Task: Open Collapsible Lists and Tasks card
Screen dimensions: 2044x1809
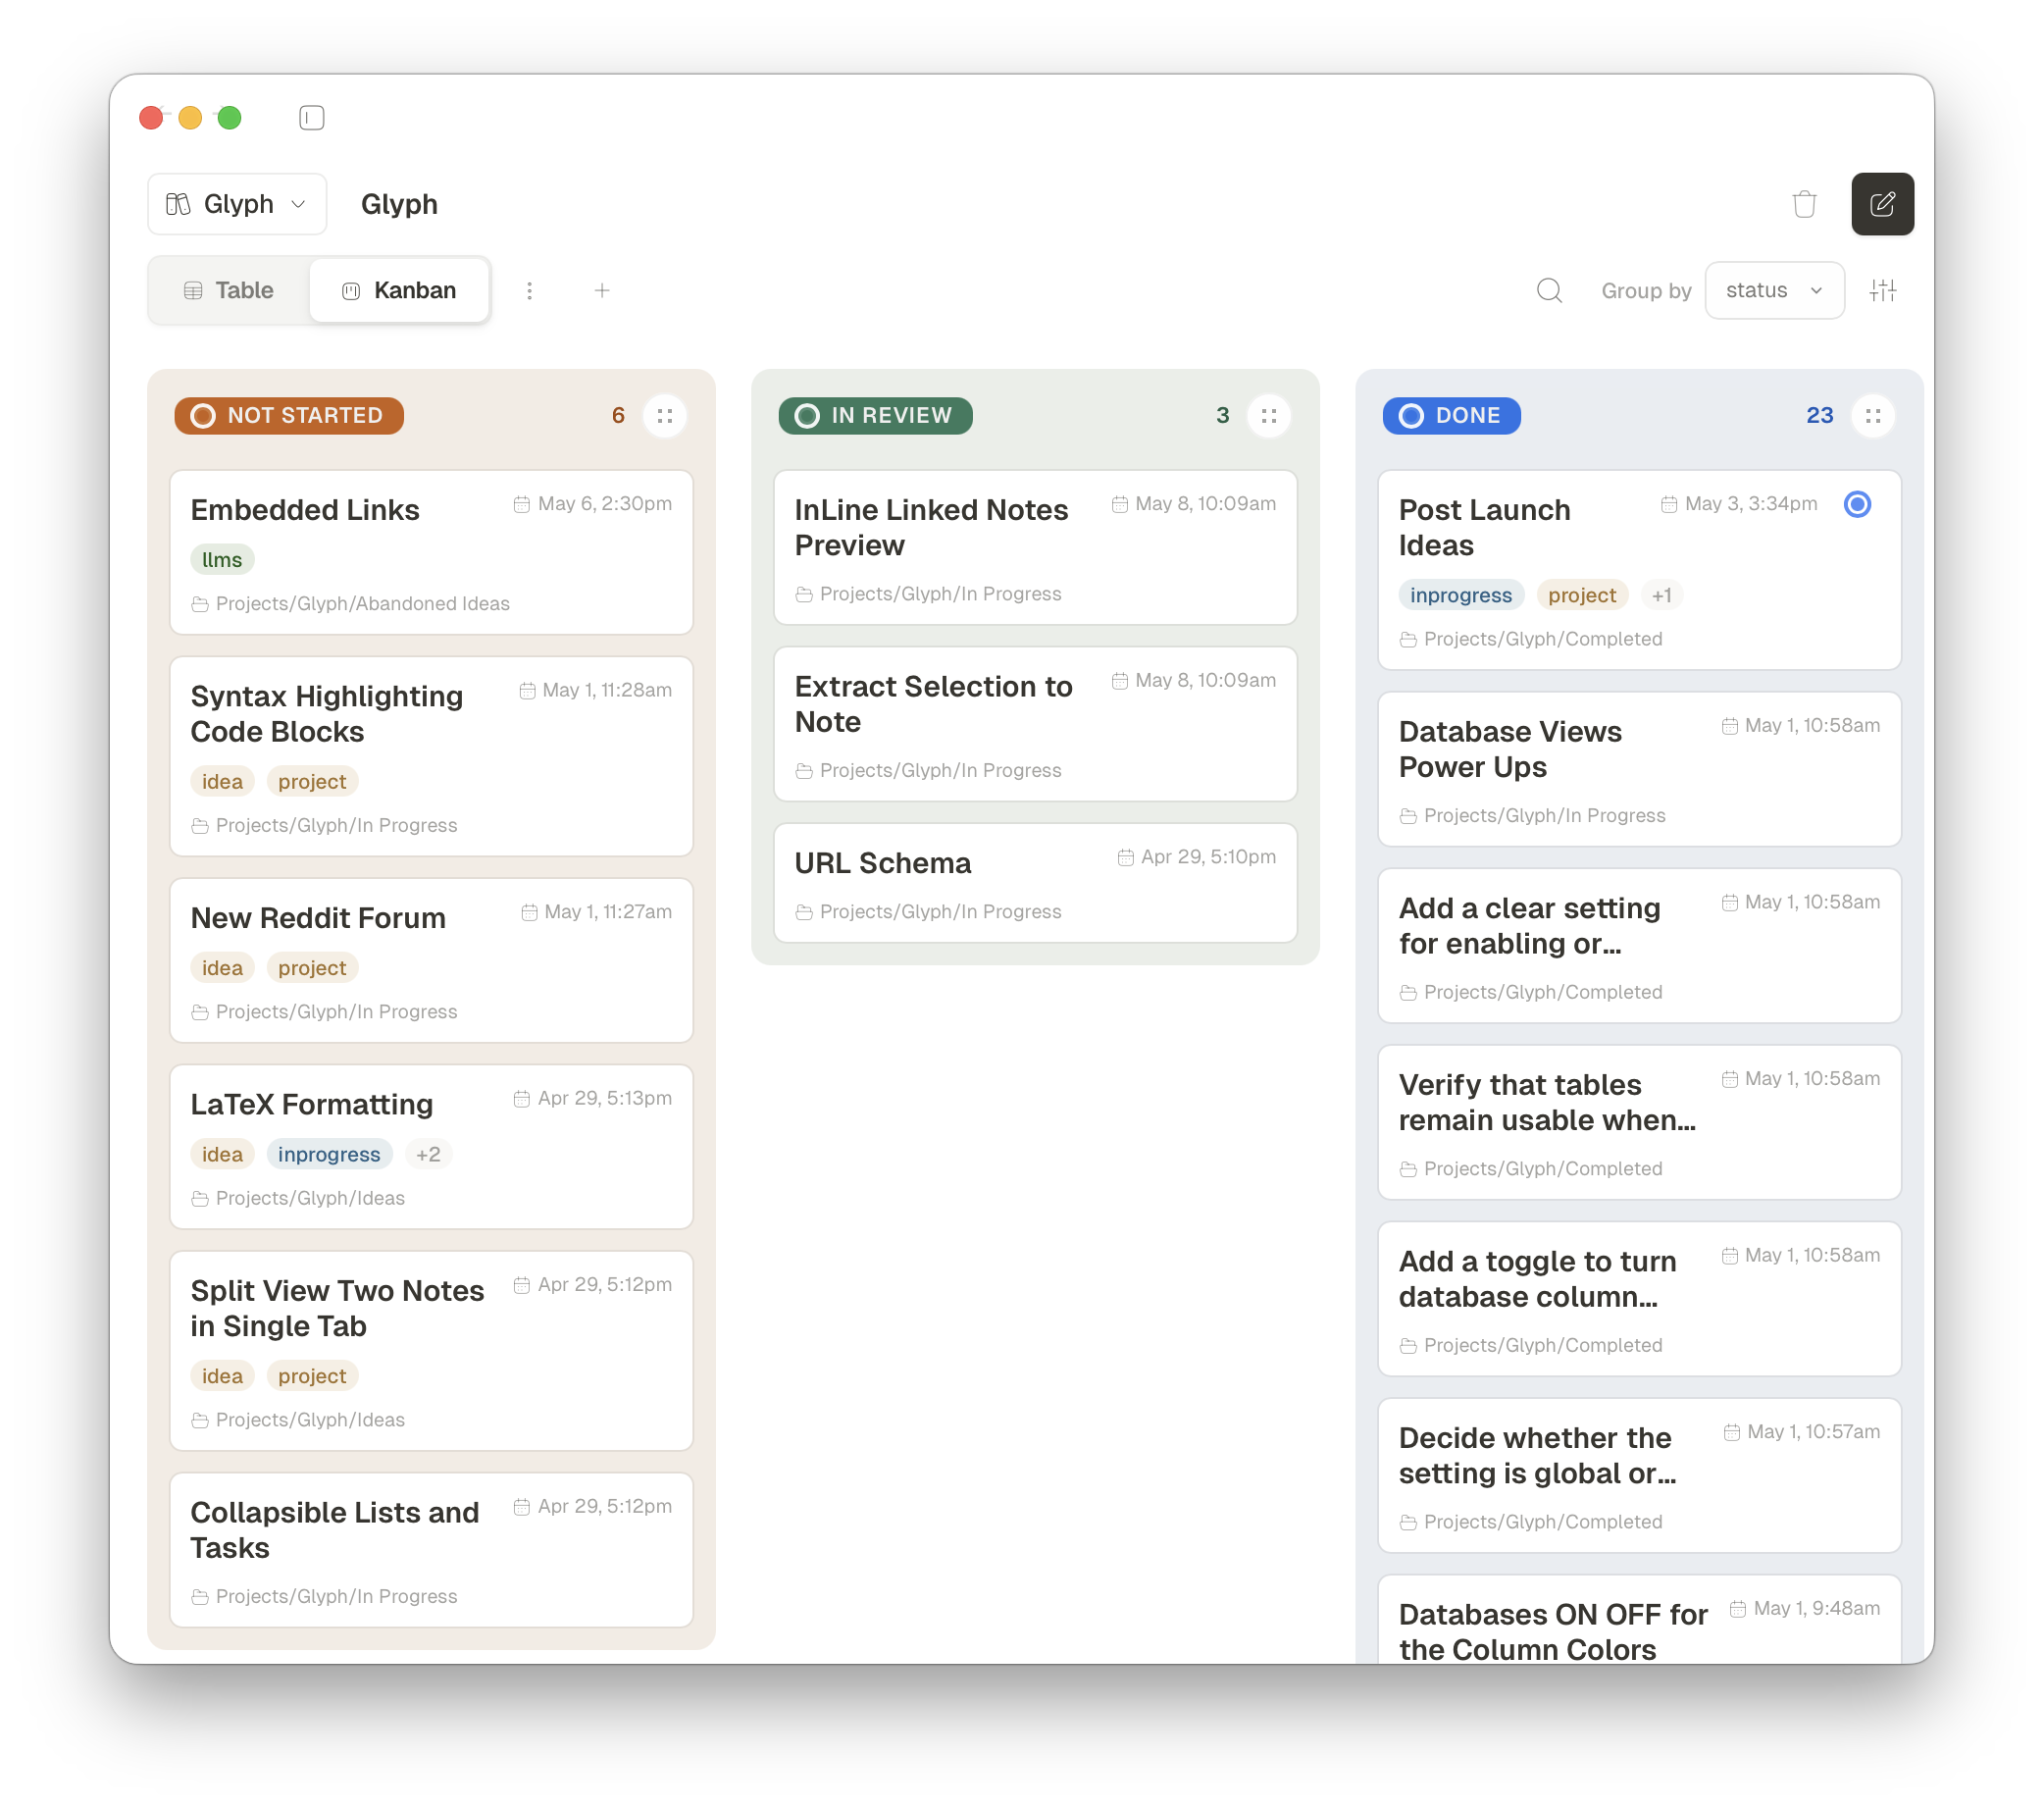Action: click(431, 1551)
